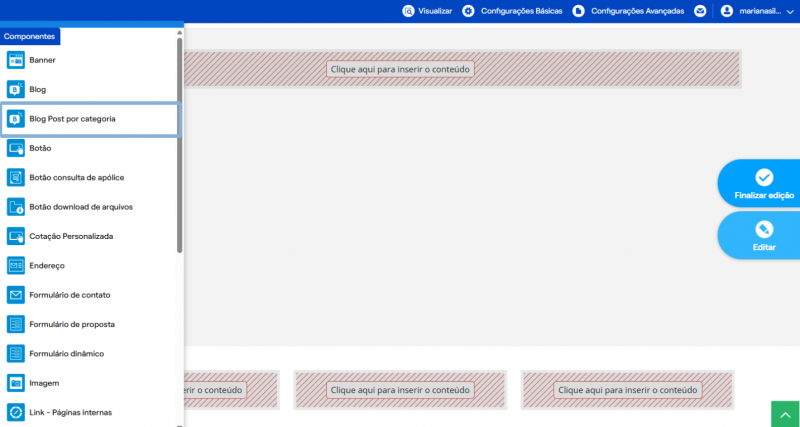Select the Botão download de arquivos icon

pos(15,207)
